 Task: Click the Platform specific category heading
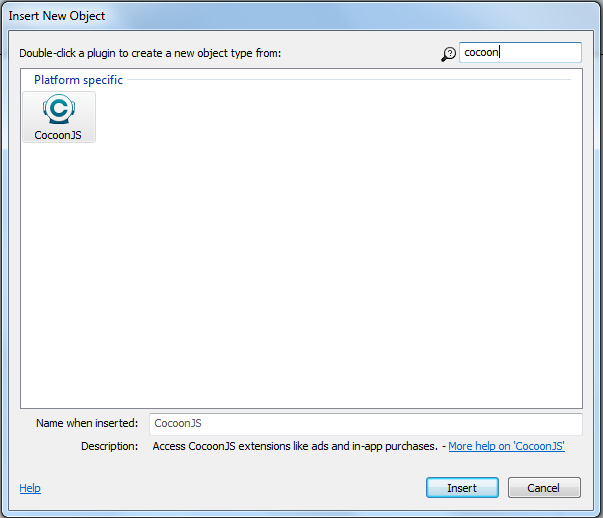coord(78,80)
